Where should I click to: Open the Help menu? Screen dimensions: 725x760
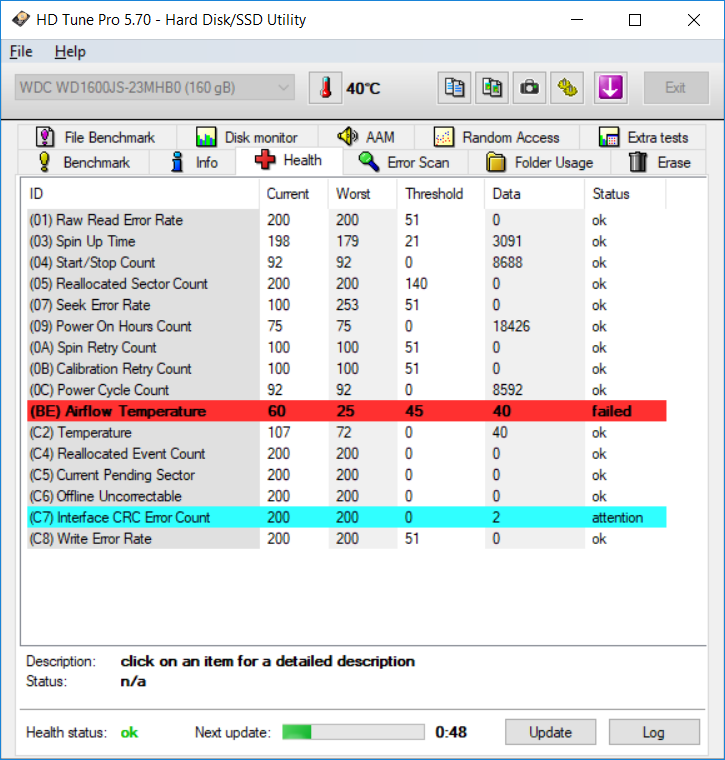point(70,51)
